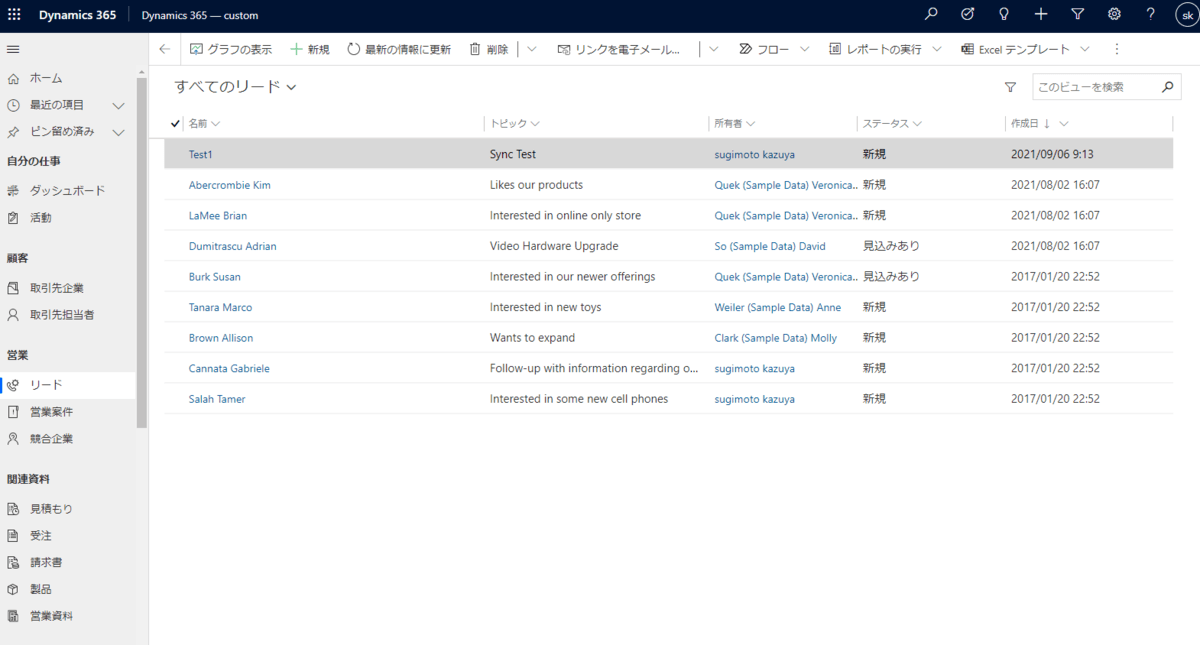1200x645 pixels.
Task: Open owner Weiler (Sample Data) Anne
Action: 778,307
